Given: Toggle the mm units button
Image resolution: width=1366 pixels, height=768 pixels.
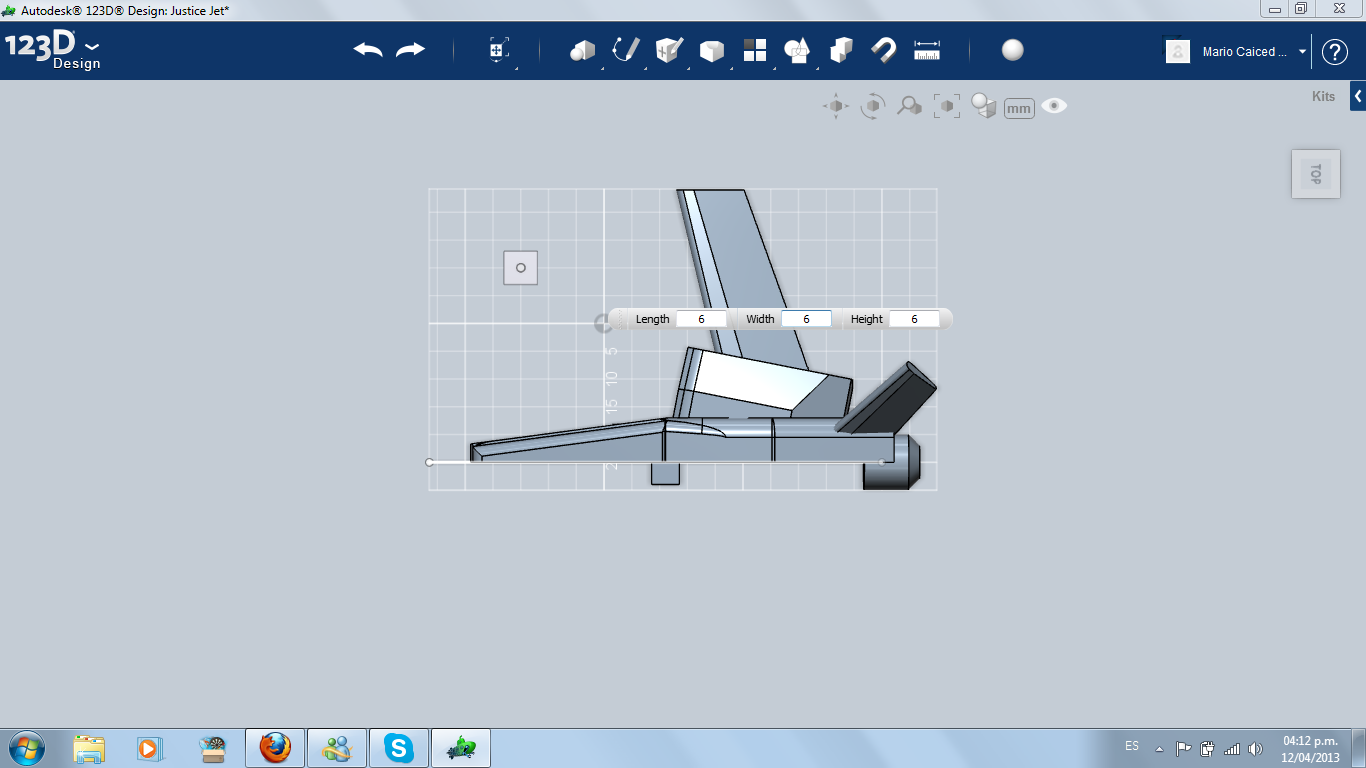Looking at the screenshot, I should pyautogui.click(x=1019, y=108).
